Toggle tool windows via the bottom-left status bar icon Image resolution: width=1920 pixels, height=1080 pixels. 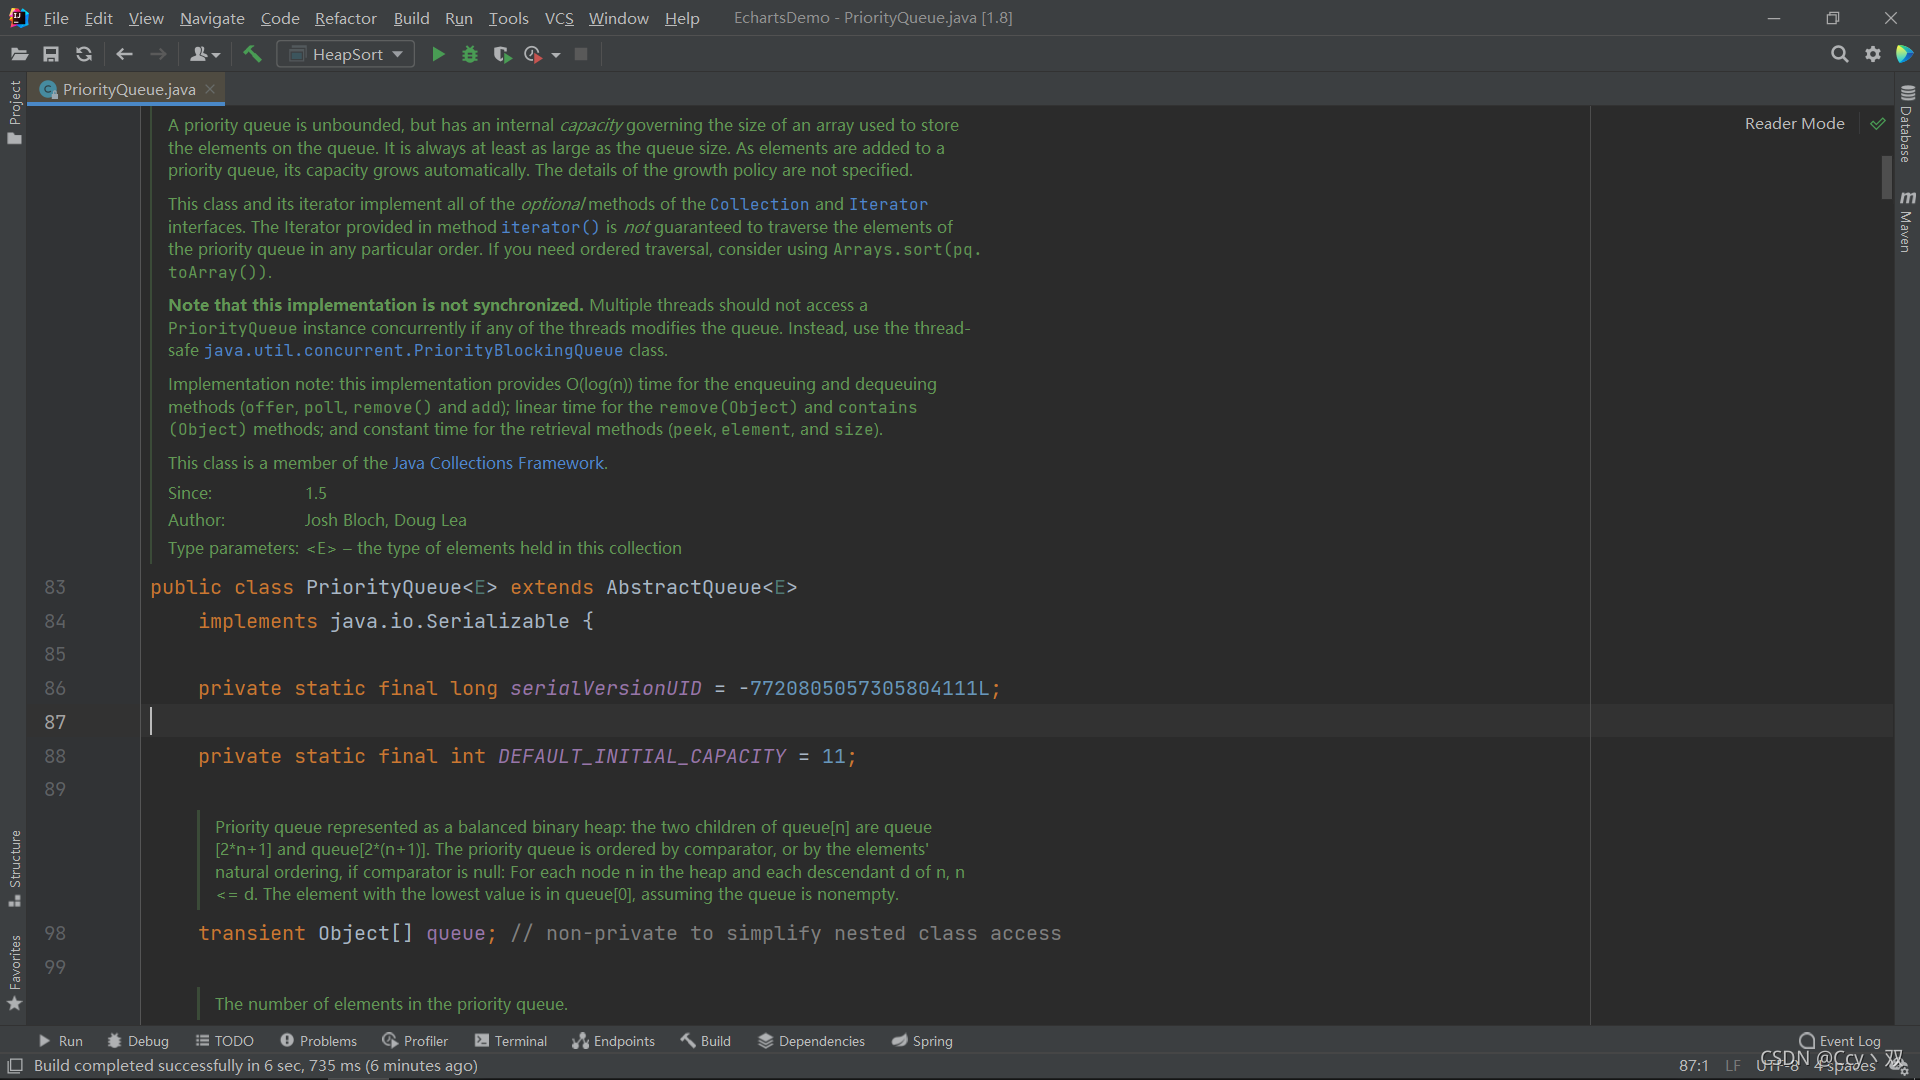[x=15, y=1066]
